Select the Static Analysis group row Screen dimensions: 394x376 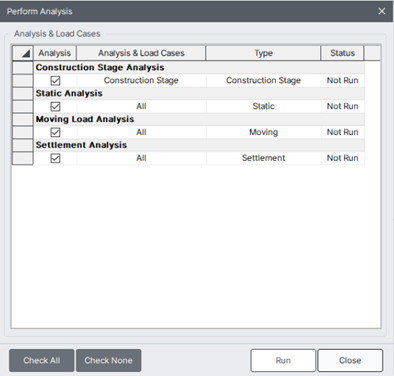pos(199,93)
